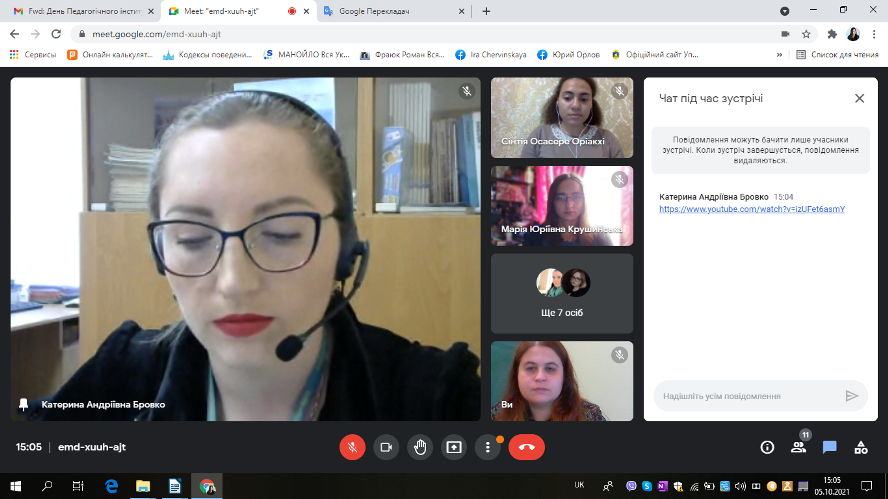Close the Gmail Fwd tab
888x499 pixels.
coord(151,11)
